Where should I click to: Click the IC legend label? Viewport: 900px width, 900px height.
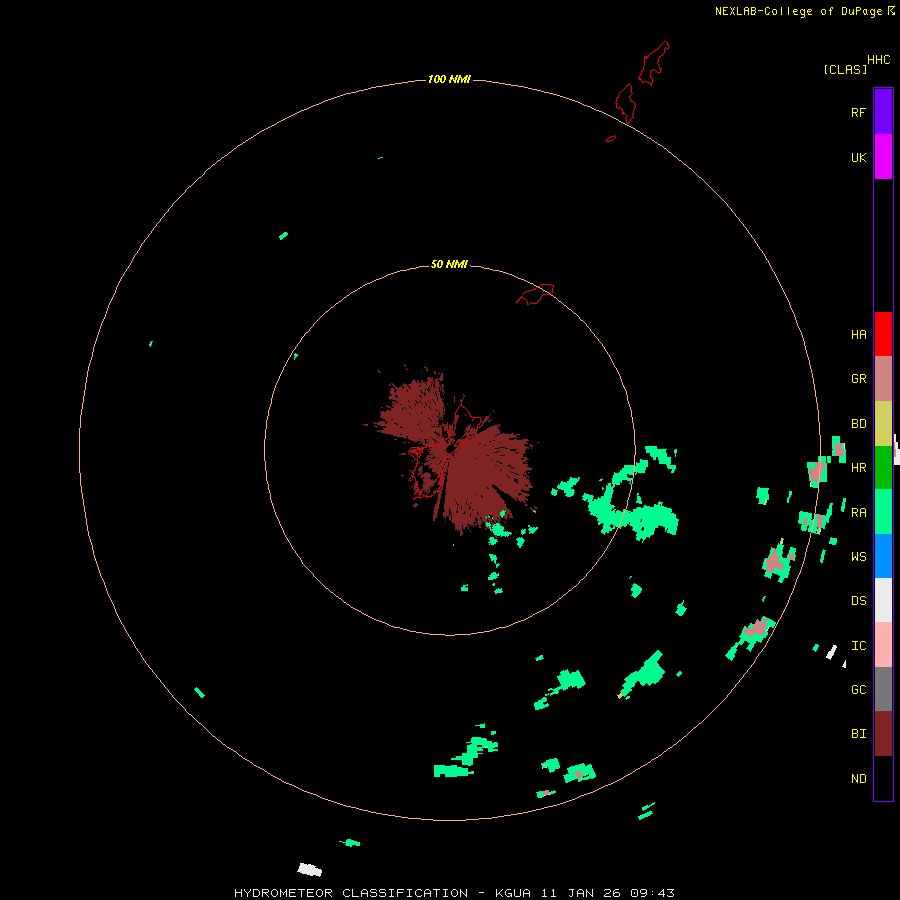(859, 646)
